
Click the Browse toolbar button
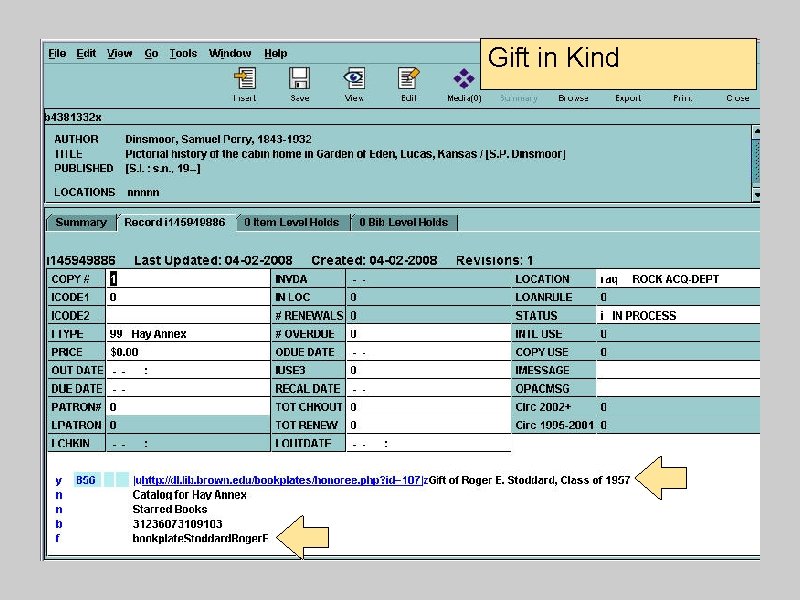[573, 98]
